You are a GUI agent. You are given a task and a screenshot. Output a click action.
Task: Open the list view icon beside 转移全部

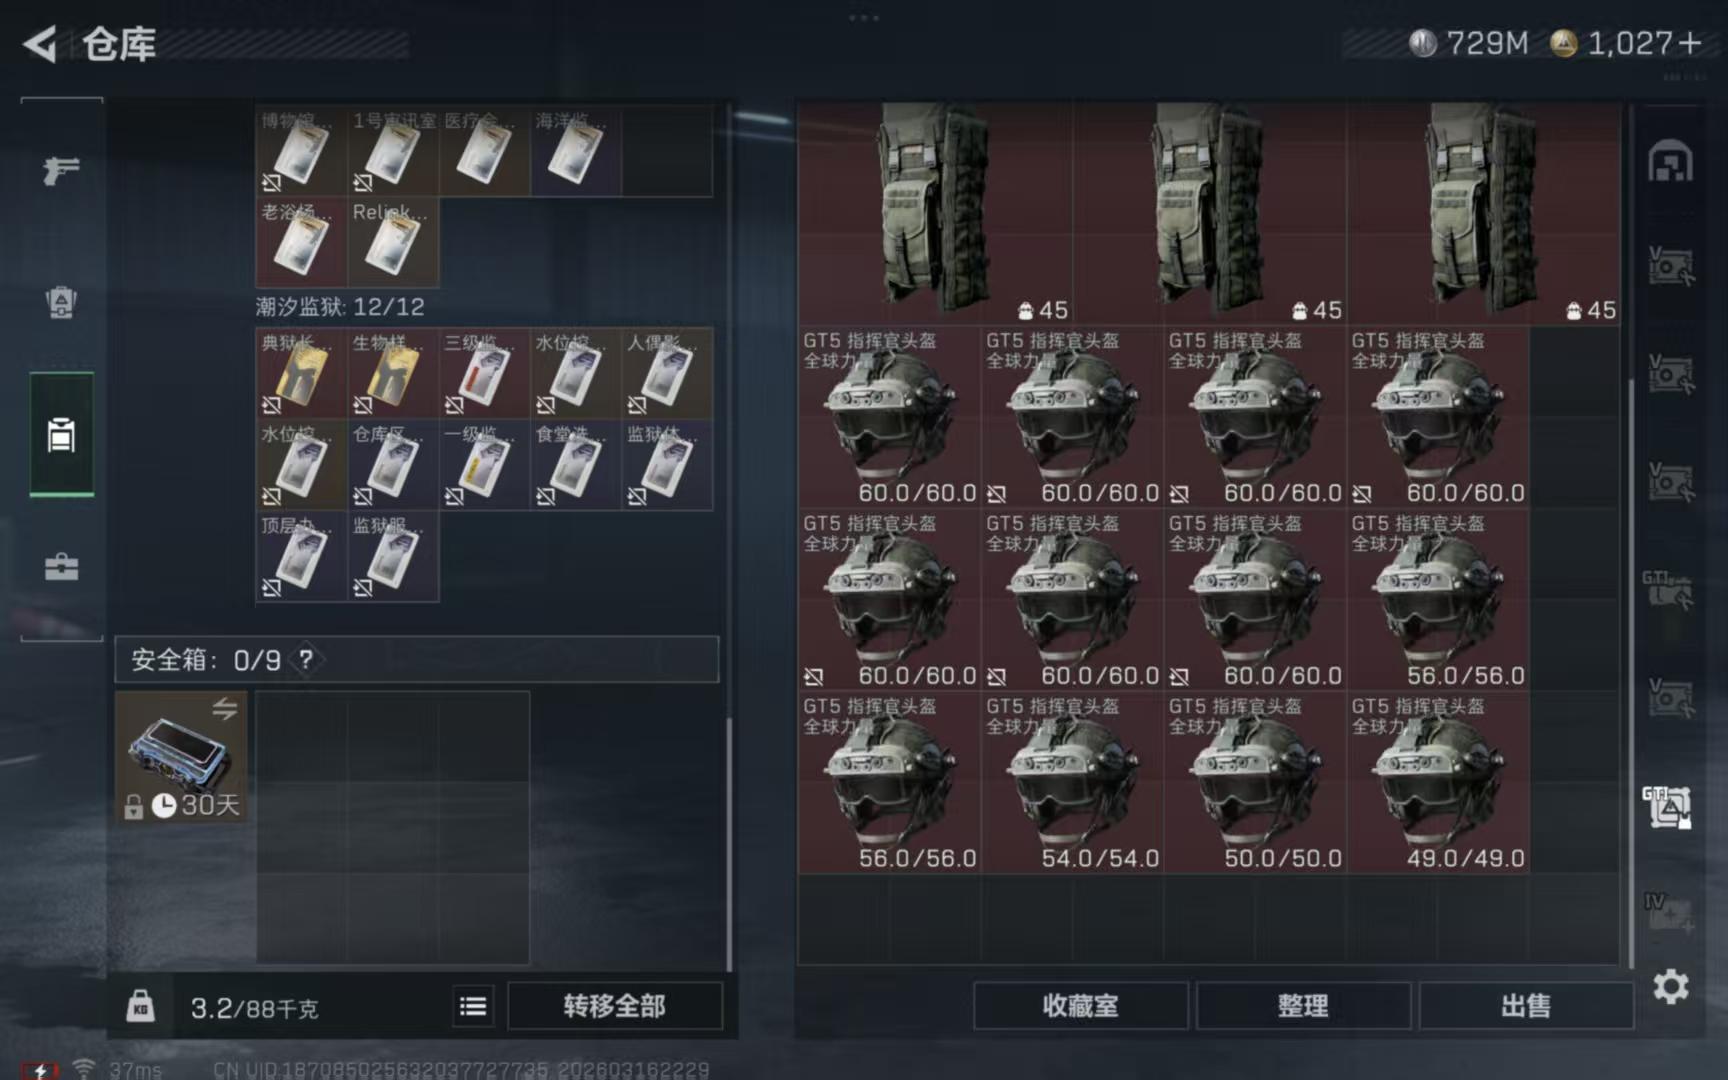click(x=473, y=1006)
